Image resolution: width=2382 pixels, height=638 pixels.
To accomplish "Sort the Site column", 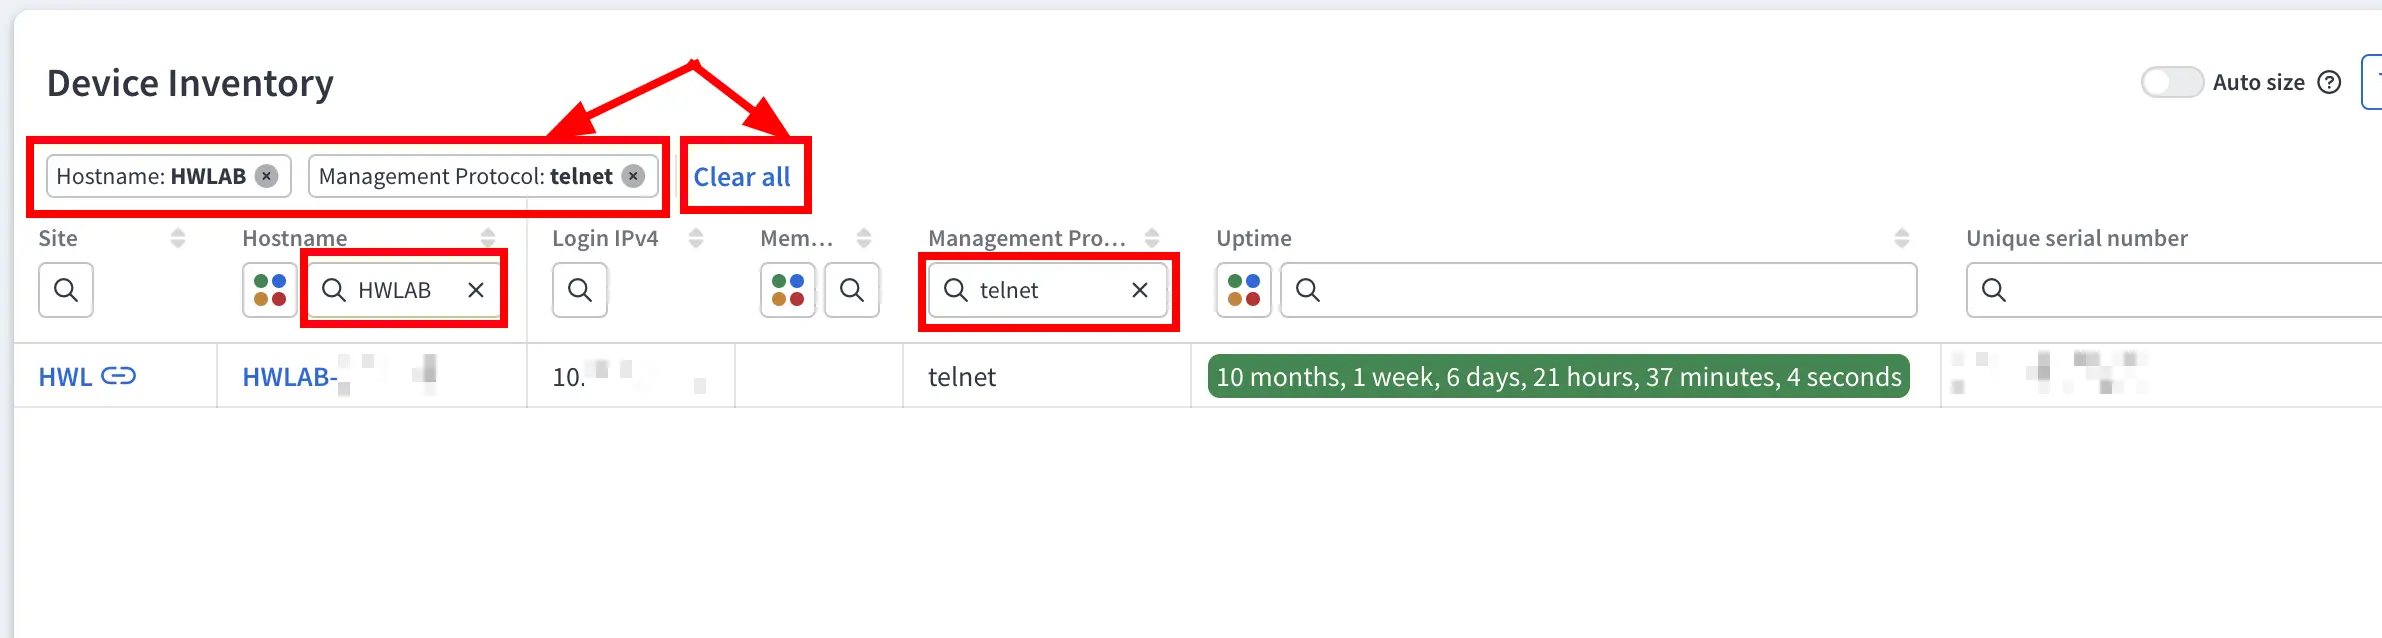I will [x=178, y=238].
